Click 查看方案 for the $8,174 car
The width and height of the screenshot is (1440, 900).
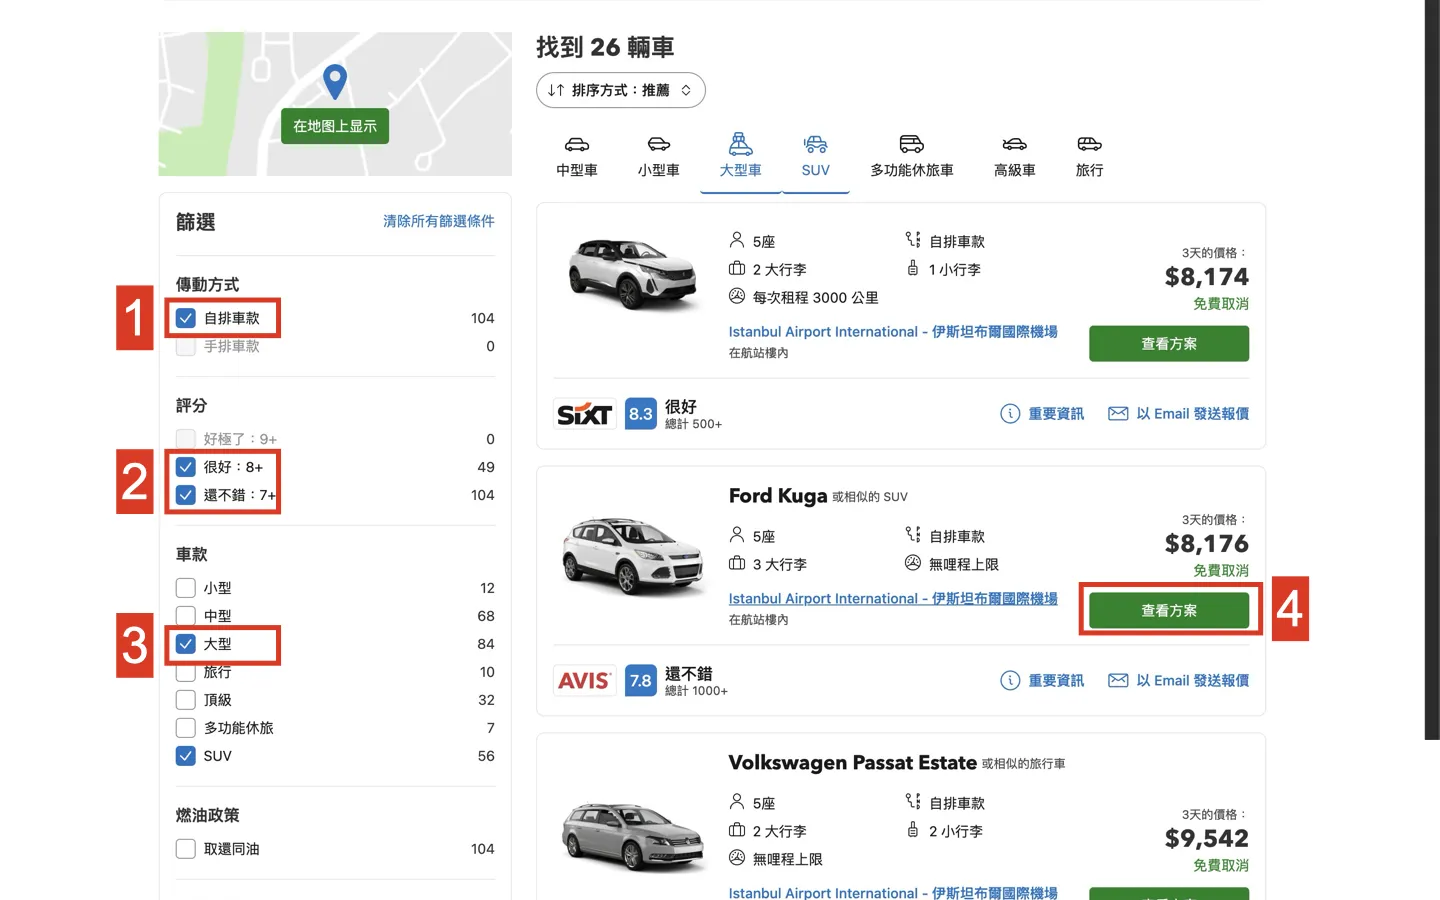pyautogui.click(x=1169, y=344)
